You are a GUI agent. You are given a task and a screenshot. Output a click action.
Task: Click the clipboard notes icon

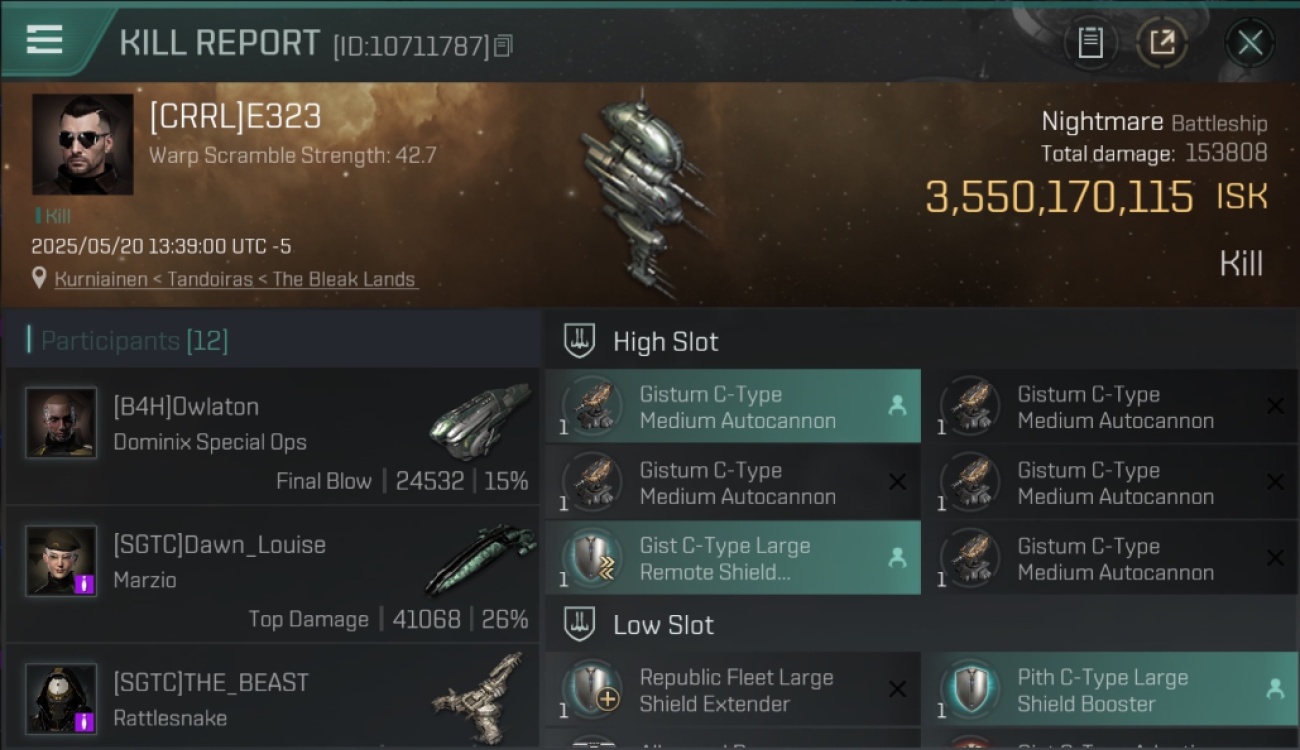point(1090,42)
